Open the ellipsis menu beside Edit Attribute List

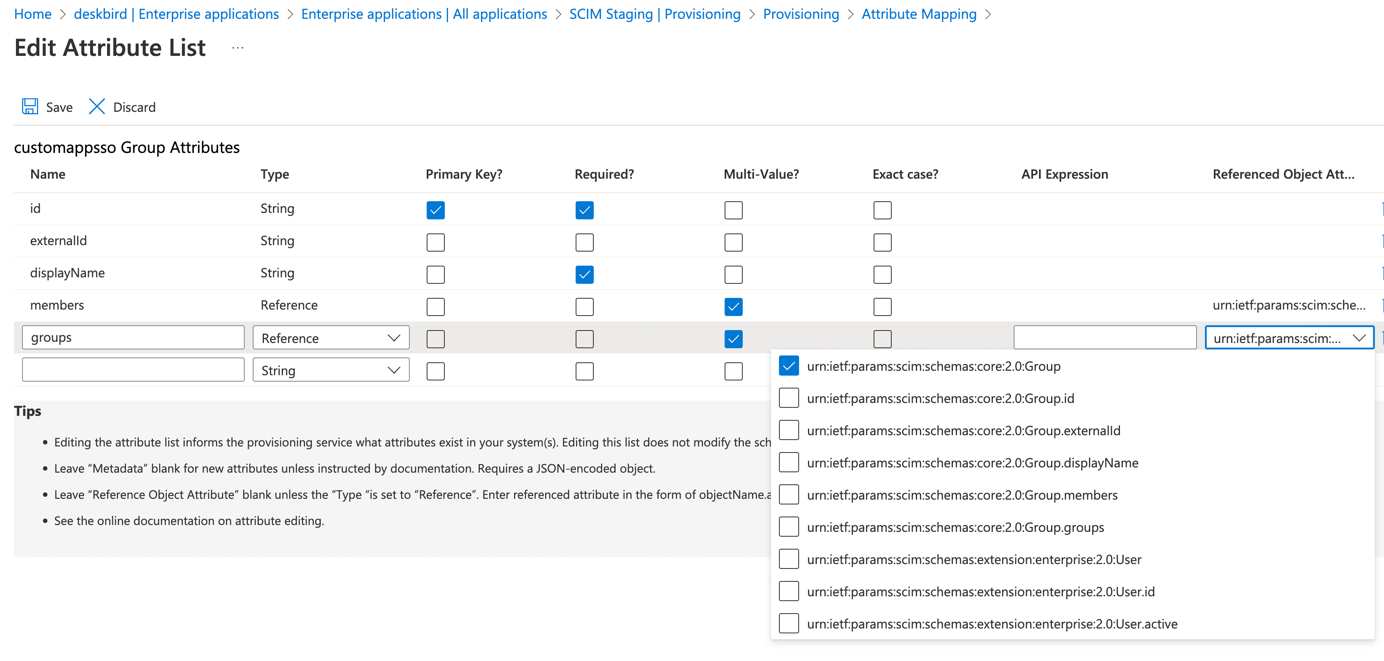point(238,48)
